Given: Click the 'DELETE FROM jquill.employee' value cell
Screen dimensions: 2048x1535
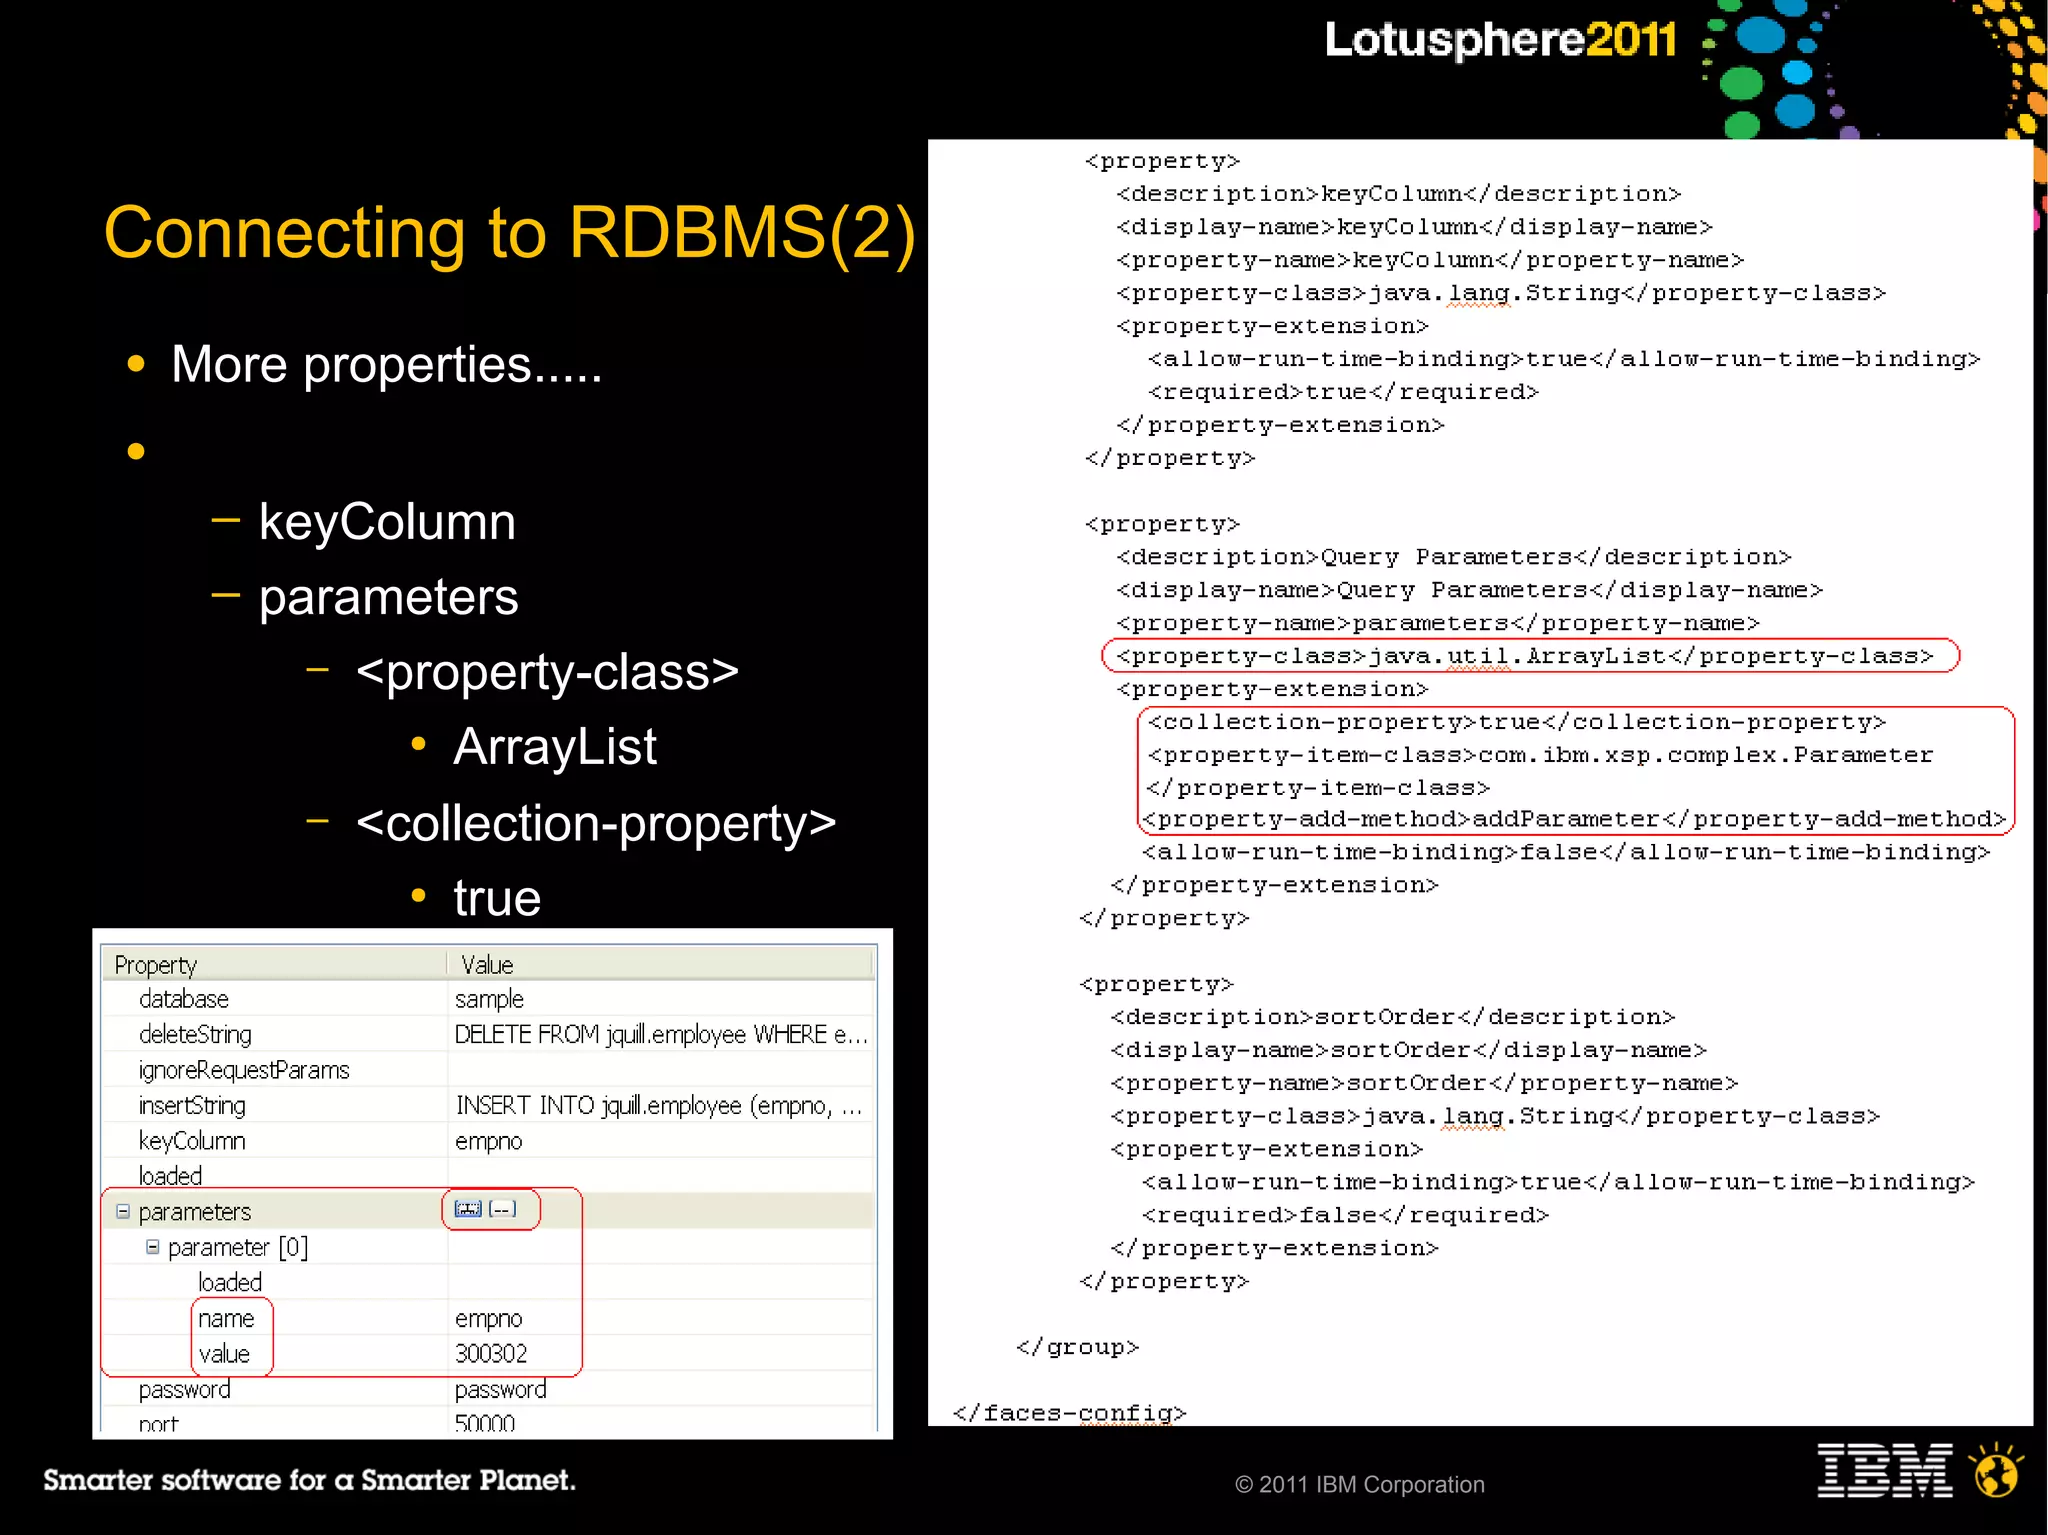Looking at the screenshot, I should point(661,1034).
